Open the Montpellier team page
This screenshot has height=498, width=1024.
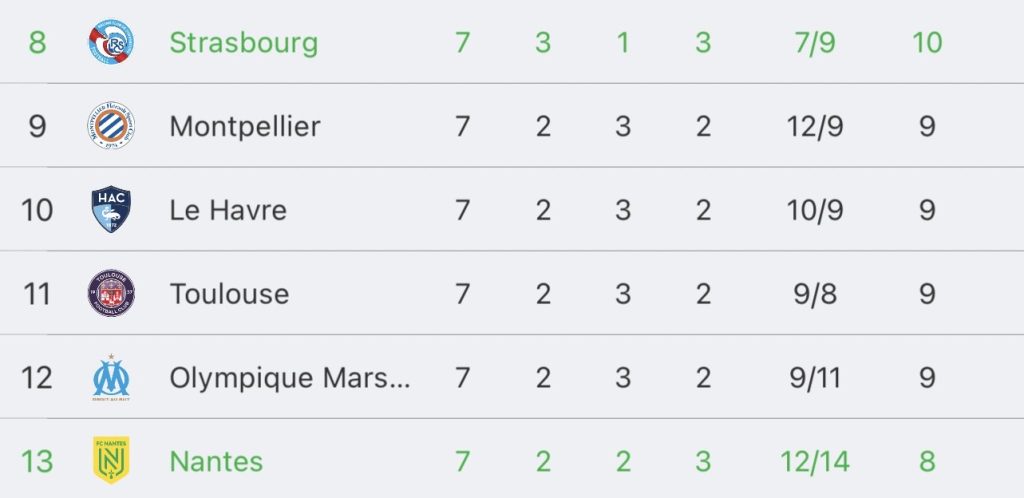245,126
